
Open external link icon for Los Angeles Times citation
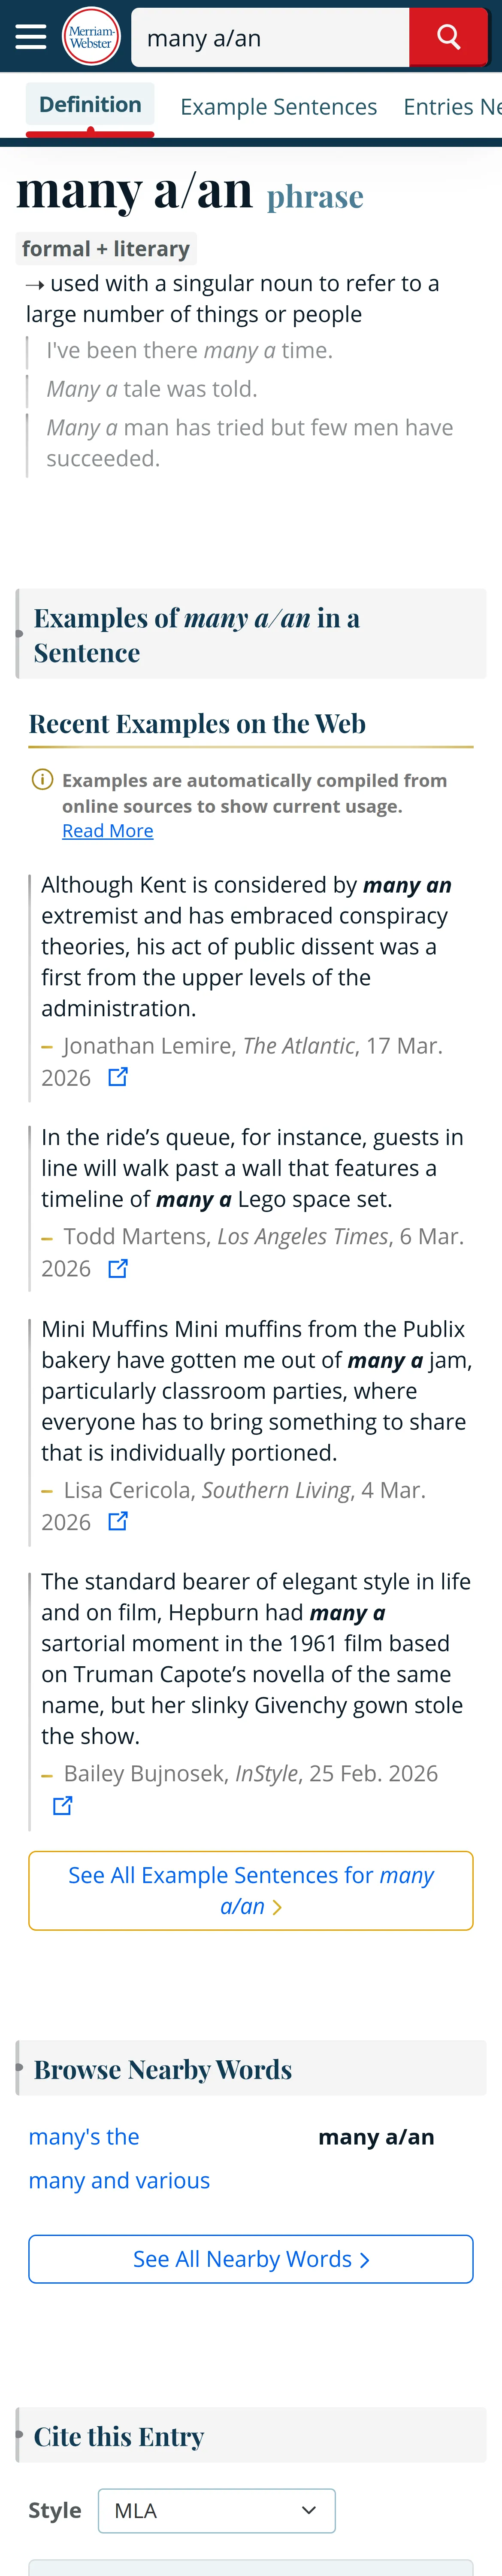click(x=118, y=1268)
